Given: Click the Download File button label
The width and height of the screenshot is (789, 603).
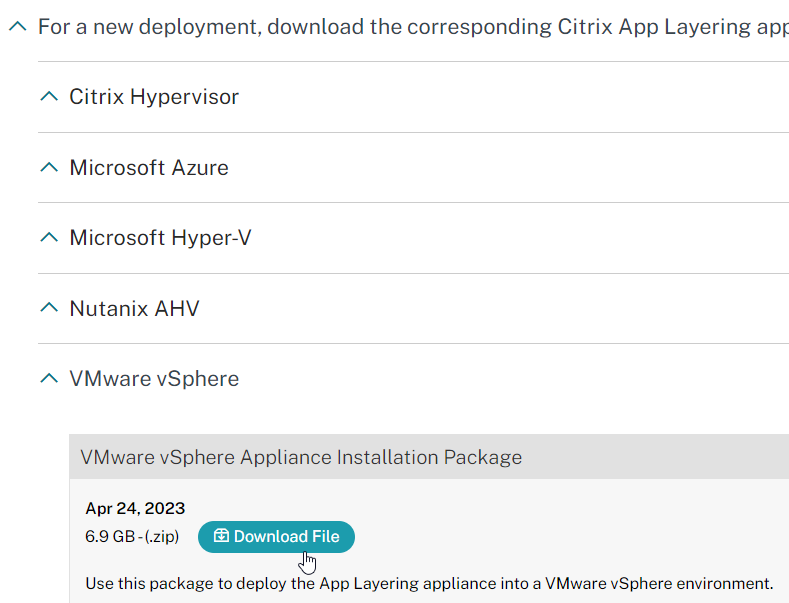Looking at the screenshot, I should [x=287, y=537].
